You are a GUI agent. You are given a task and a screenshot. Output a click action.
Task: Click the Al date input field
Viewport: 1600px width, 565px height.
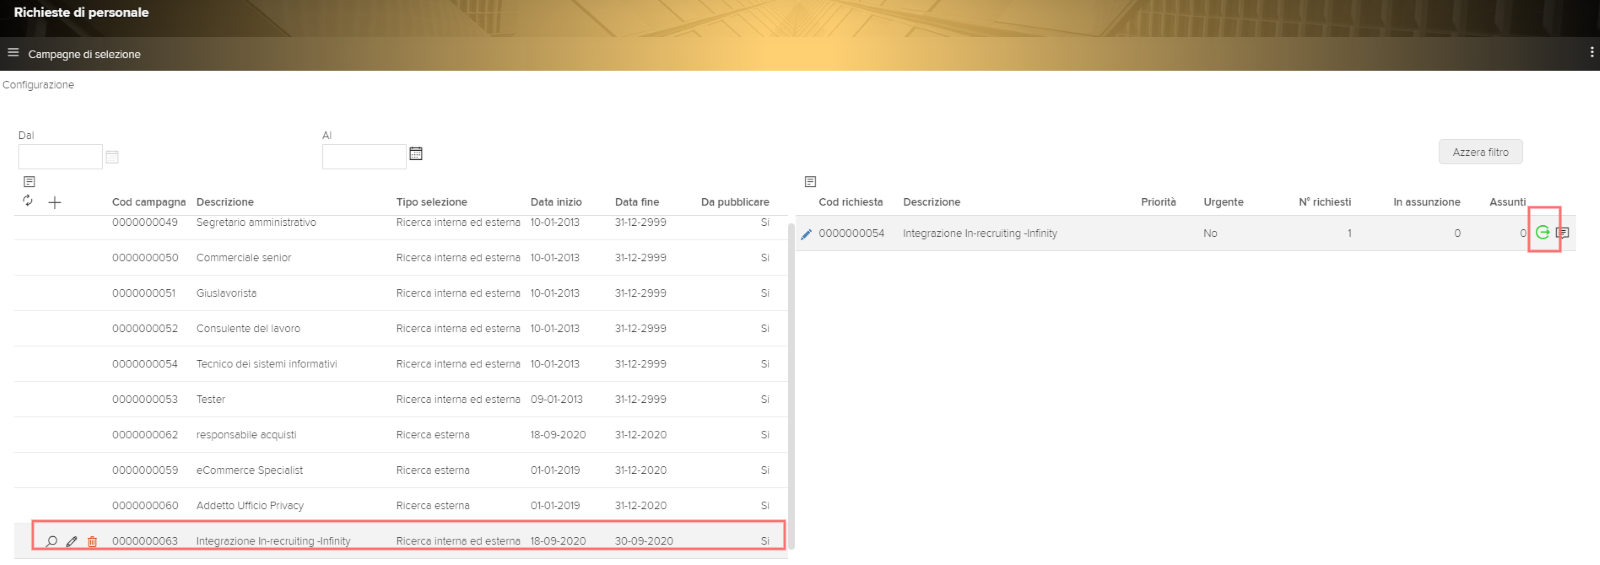pyautogui.click(x=364, y=157)
